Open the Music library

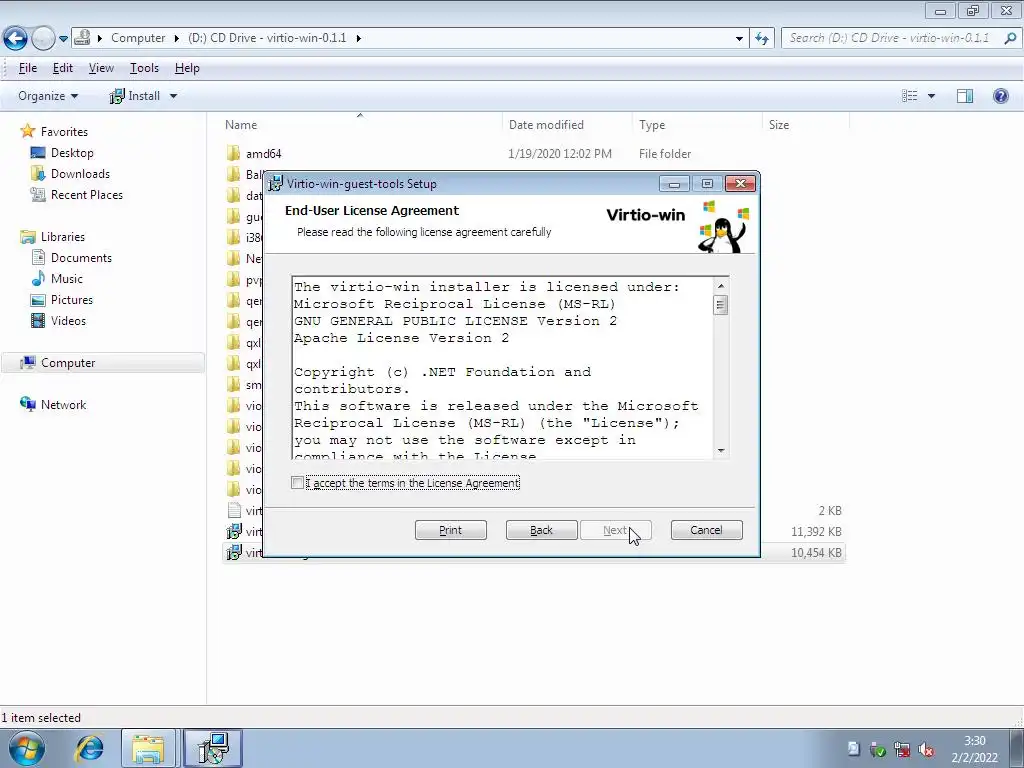tap(67, 278)
